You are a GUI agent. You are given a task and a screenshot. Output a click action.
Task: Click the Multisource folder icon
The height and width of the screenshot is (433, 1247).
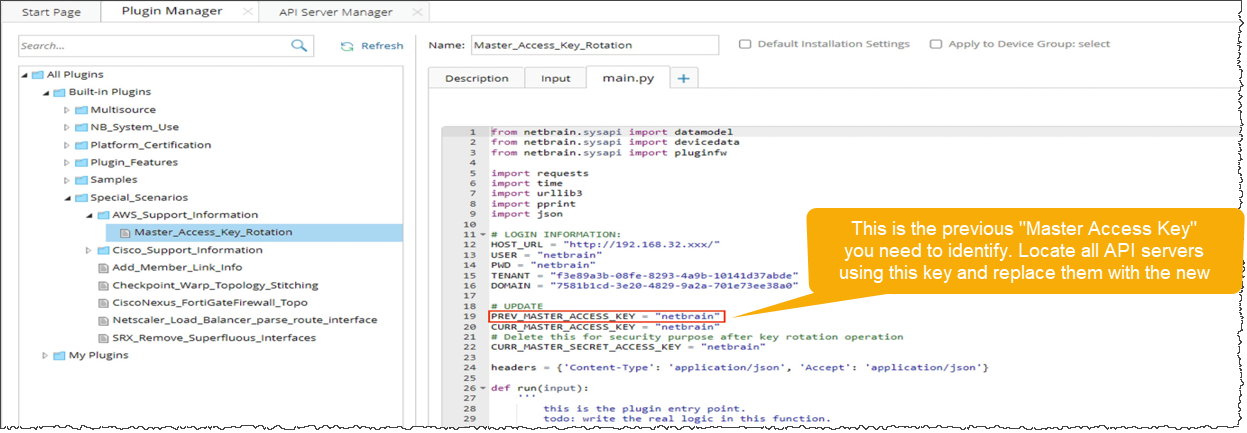(81, 110)
